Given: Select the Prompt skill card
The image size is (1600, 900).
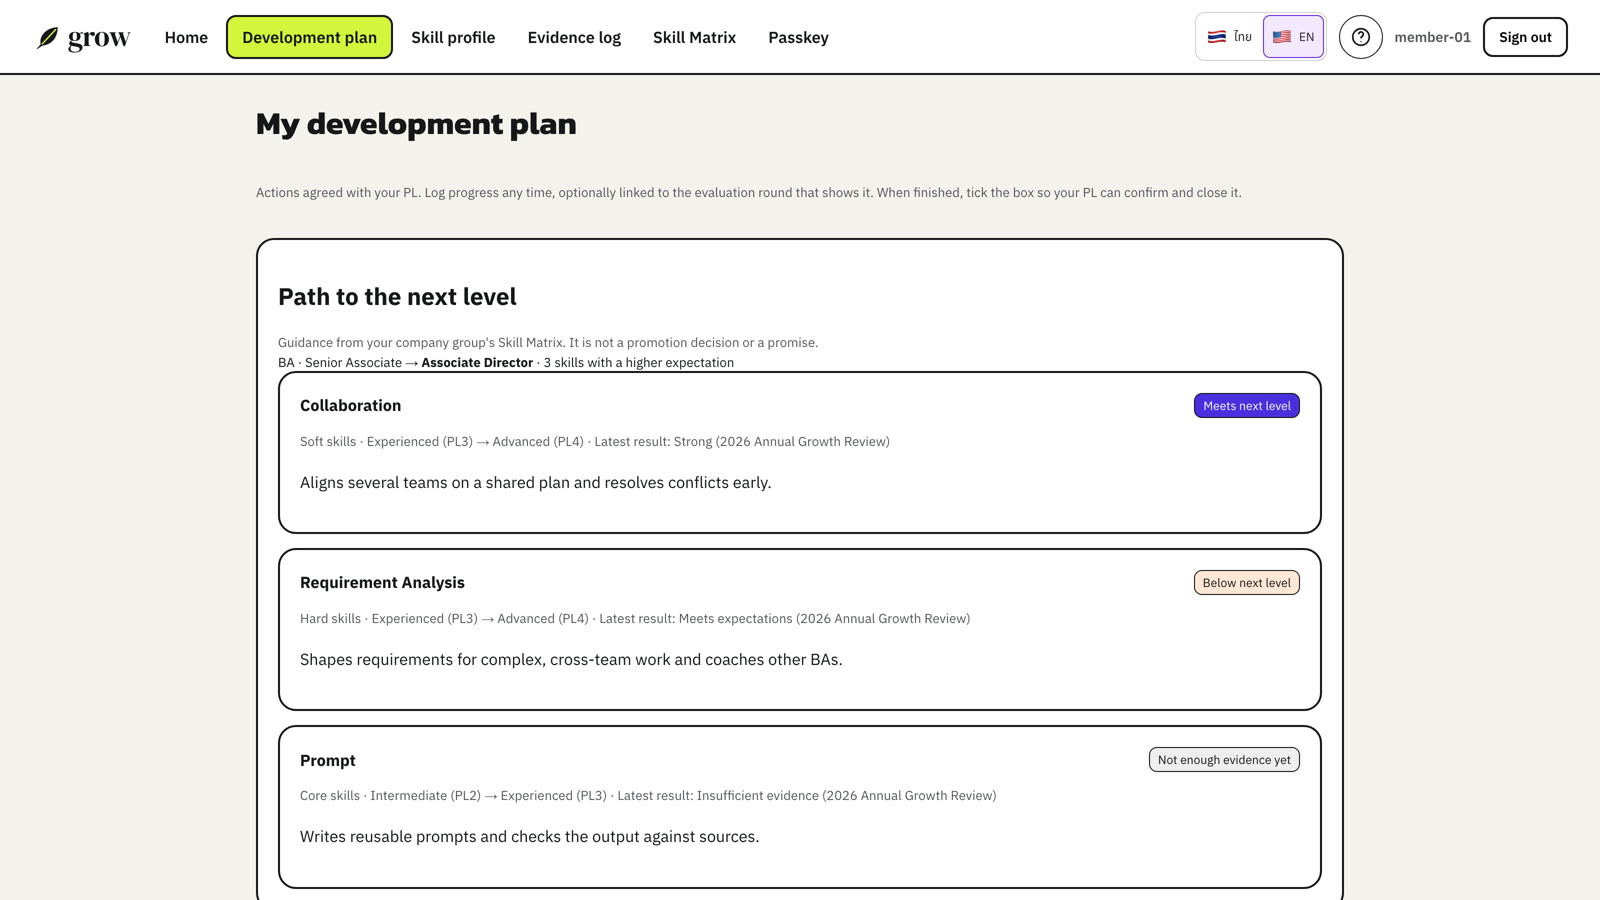Looking at the screenshot, I should pos(799,807).
